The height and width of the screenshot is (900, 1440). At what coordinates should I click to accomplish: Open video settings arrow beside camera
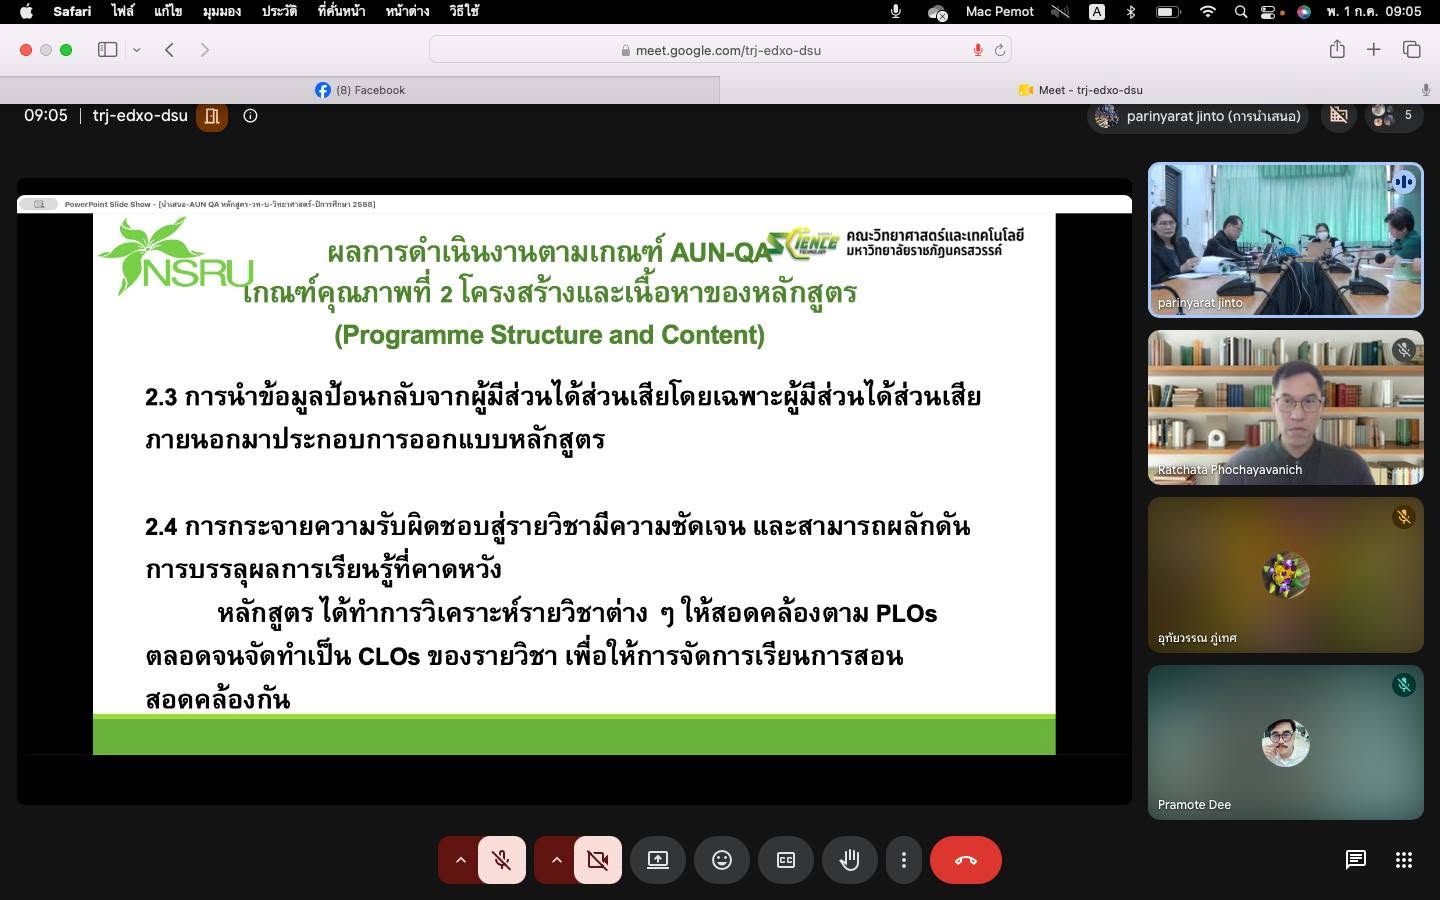pyautogui.click(x=556, y=860)
